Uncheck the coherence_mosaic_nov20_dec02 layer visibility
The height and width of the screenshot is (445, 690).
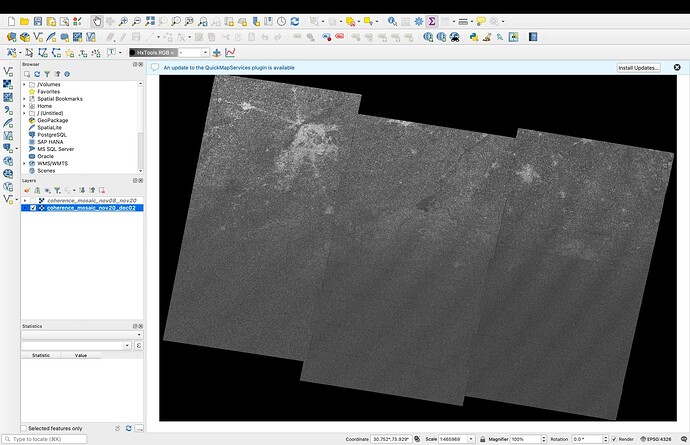pyautogui.click(x=33, y=208)
